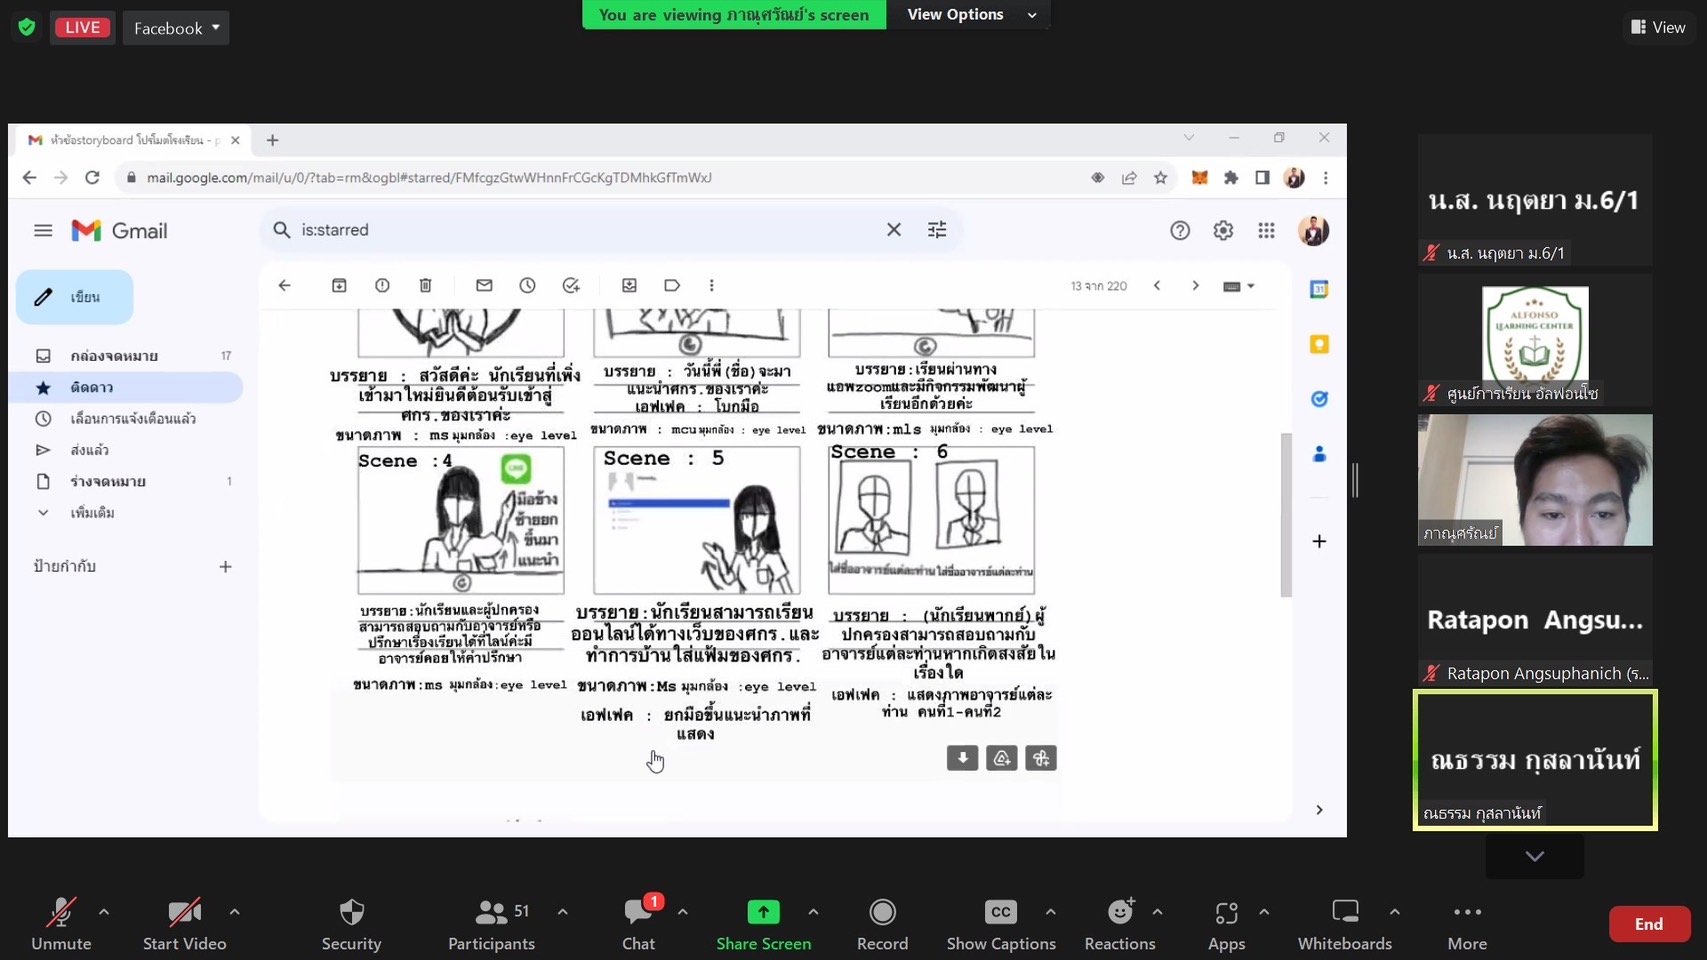1707x960 pixels.
Task: Unmute the microphone
Action: click(x=61, y=913)
